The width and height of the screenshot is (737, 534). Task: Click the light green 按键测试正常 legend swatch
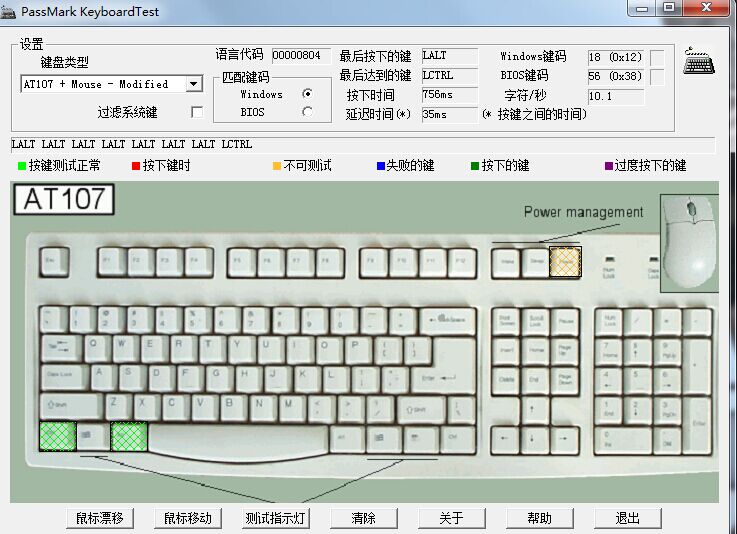click(22, 166)
